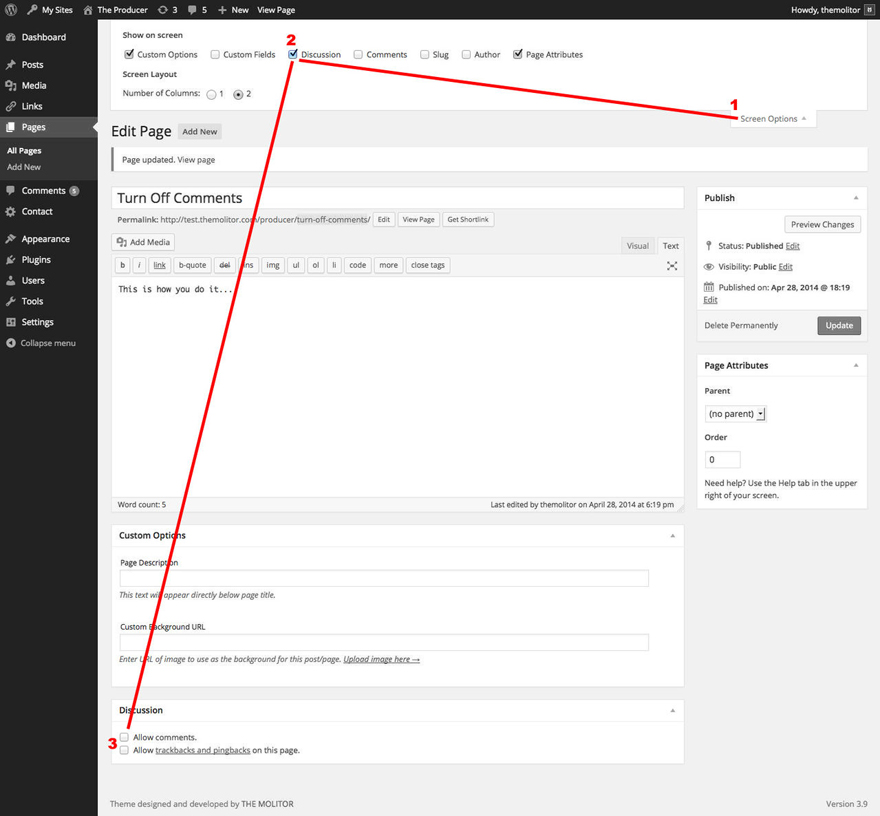Go to Plugins in the sidebar
This screenshot has height=816, width=880.
[x=36, y=259]
